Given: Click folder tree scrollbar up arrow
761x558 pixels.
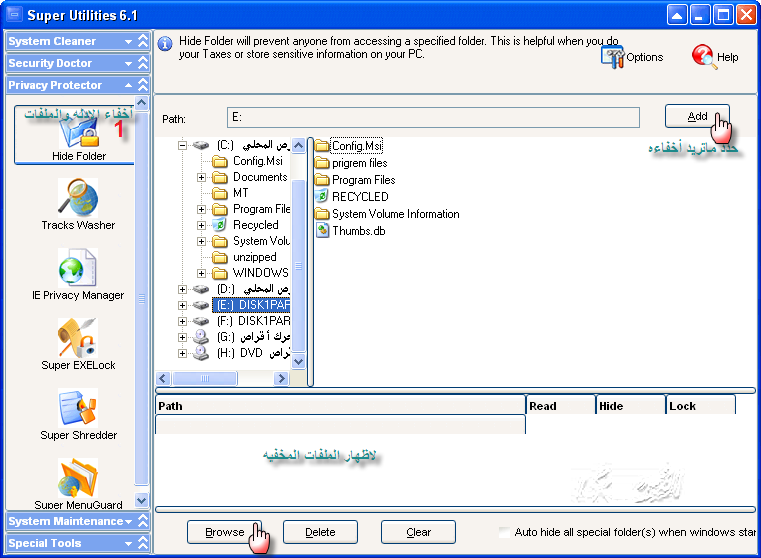Looking at the screenshot, I should (299, 145).
